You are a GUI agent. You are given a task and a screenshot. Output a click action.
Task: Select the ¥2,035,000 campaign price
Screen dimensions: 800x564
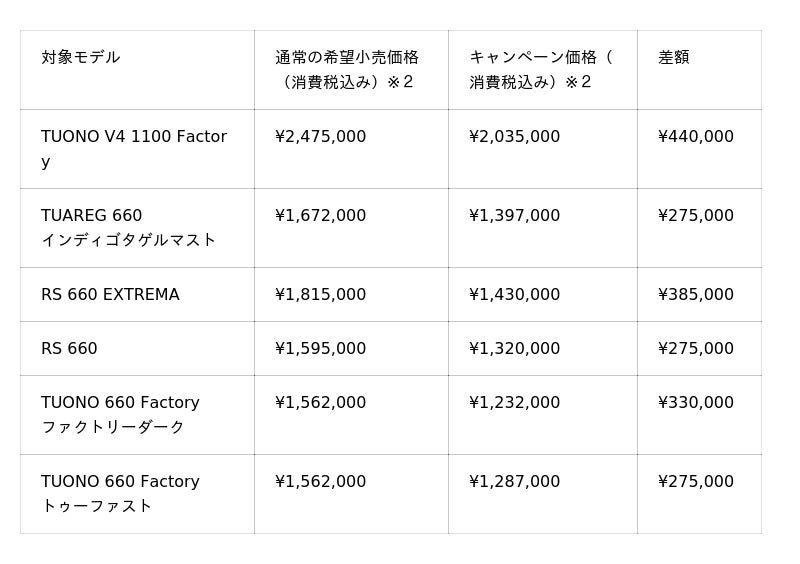pyautogui.click(x=514, y=137)
